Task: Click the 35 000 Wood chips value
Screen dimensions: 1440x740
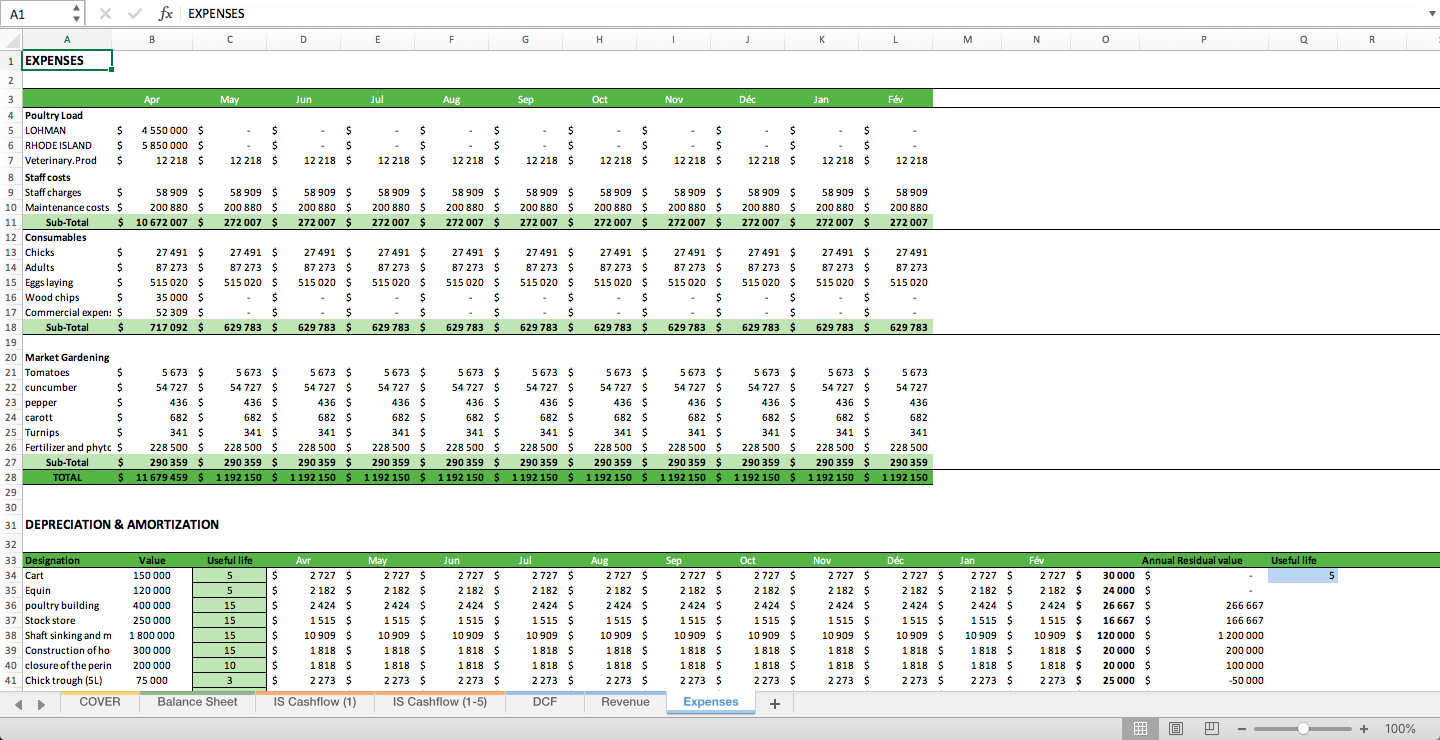Action: (152, 297)
